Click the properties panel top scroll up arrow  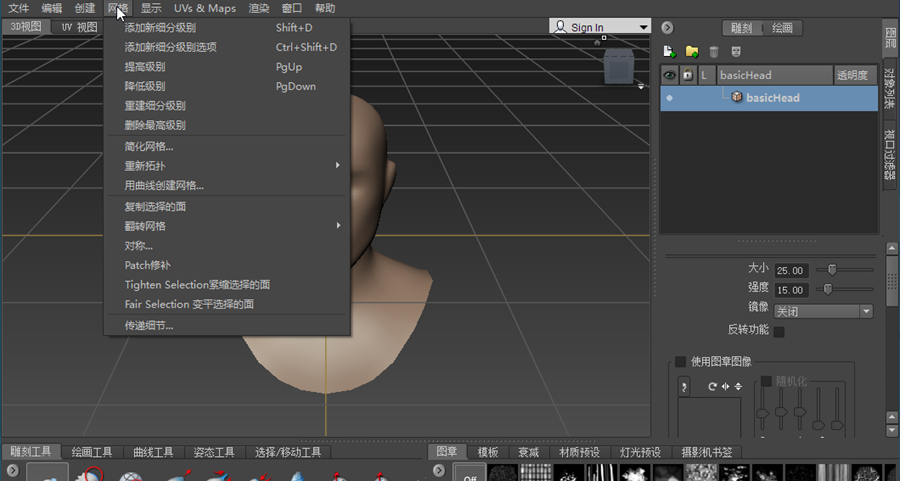click(x=891, y=248)
